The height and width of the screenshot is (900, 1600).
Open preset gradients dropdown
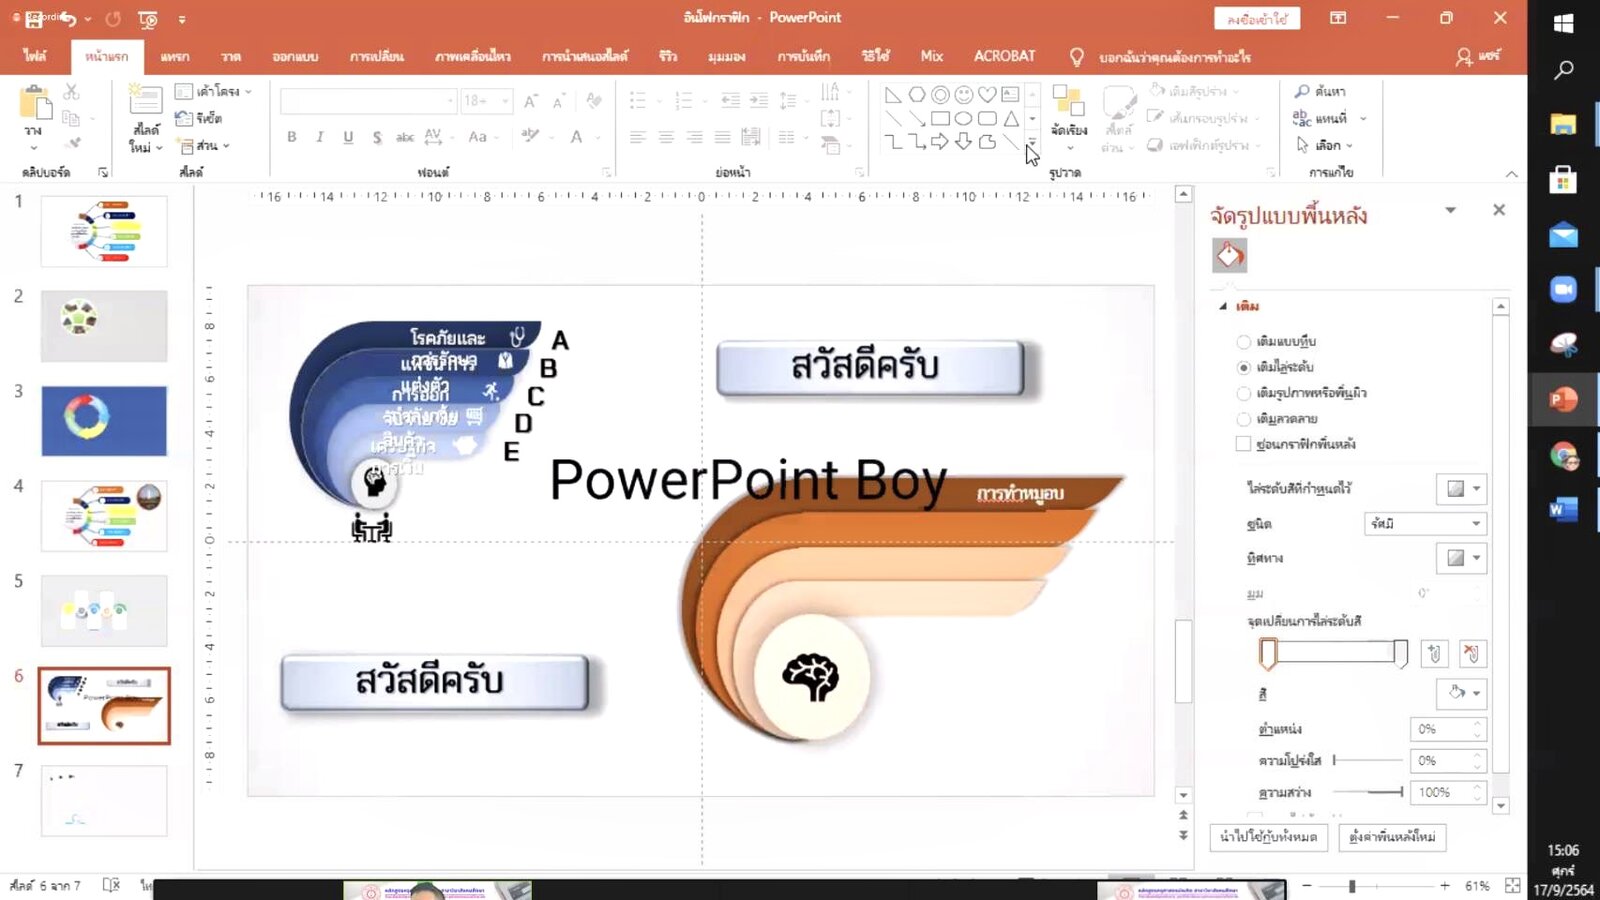(x=1462, y=489)
